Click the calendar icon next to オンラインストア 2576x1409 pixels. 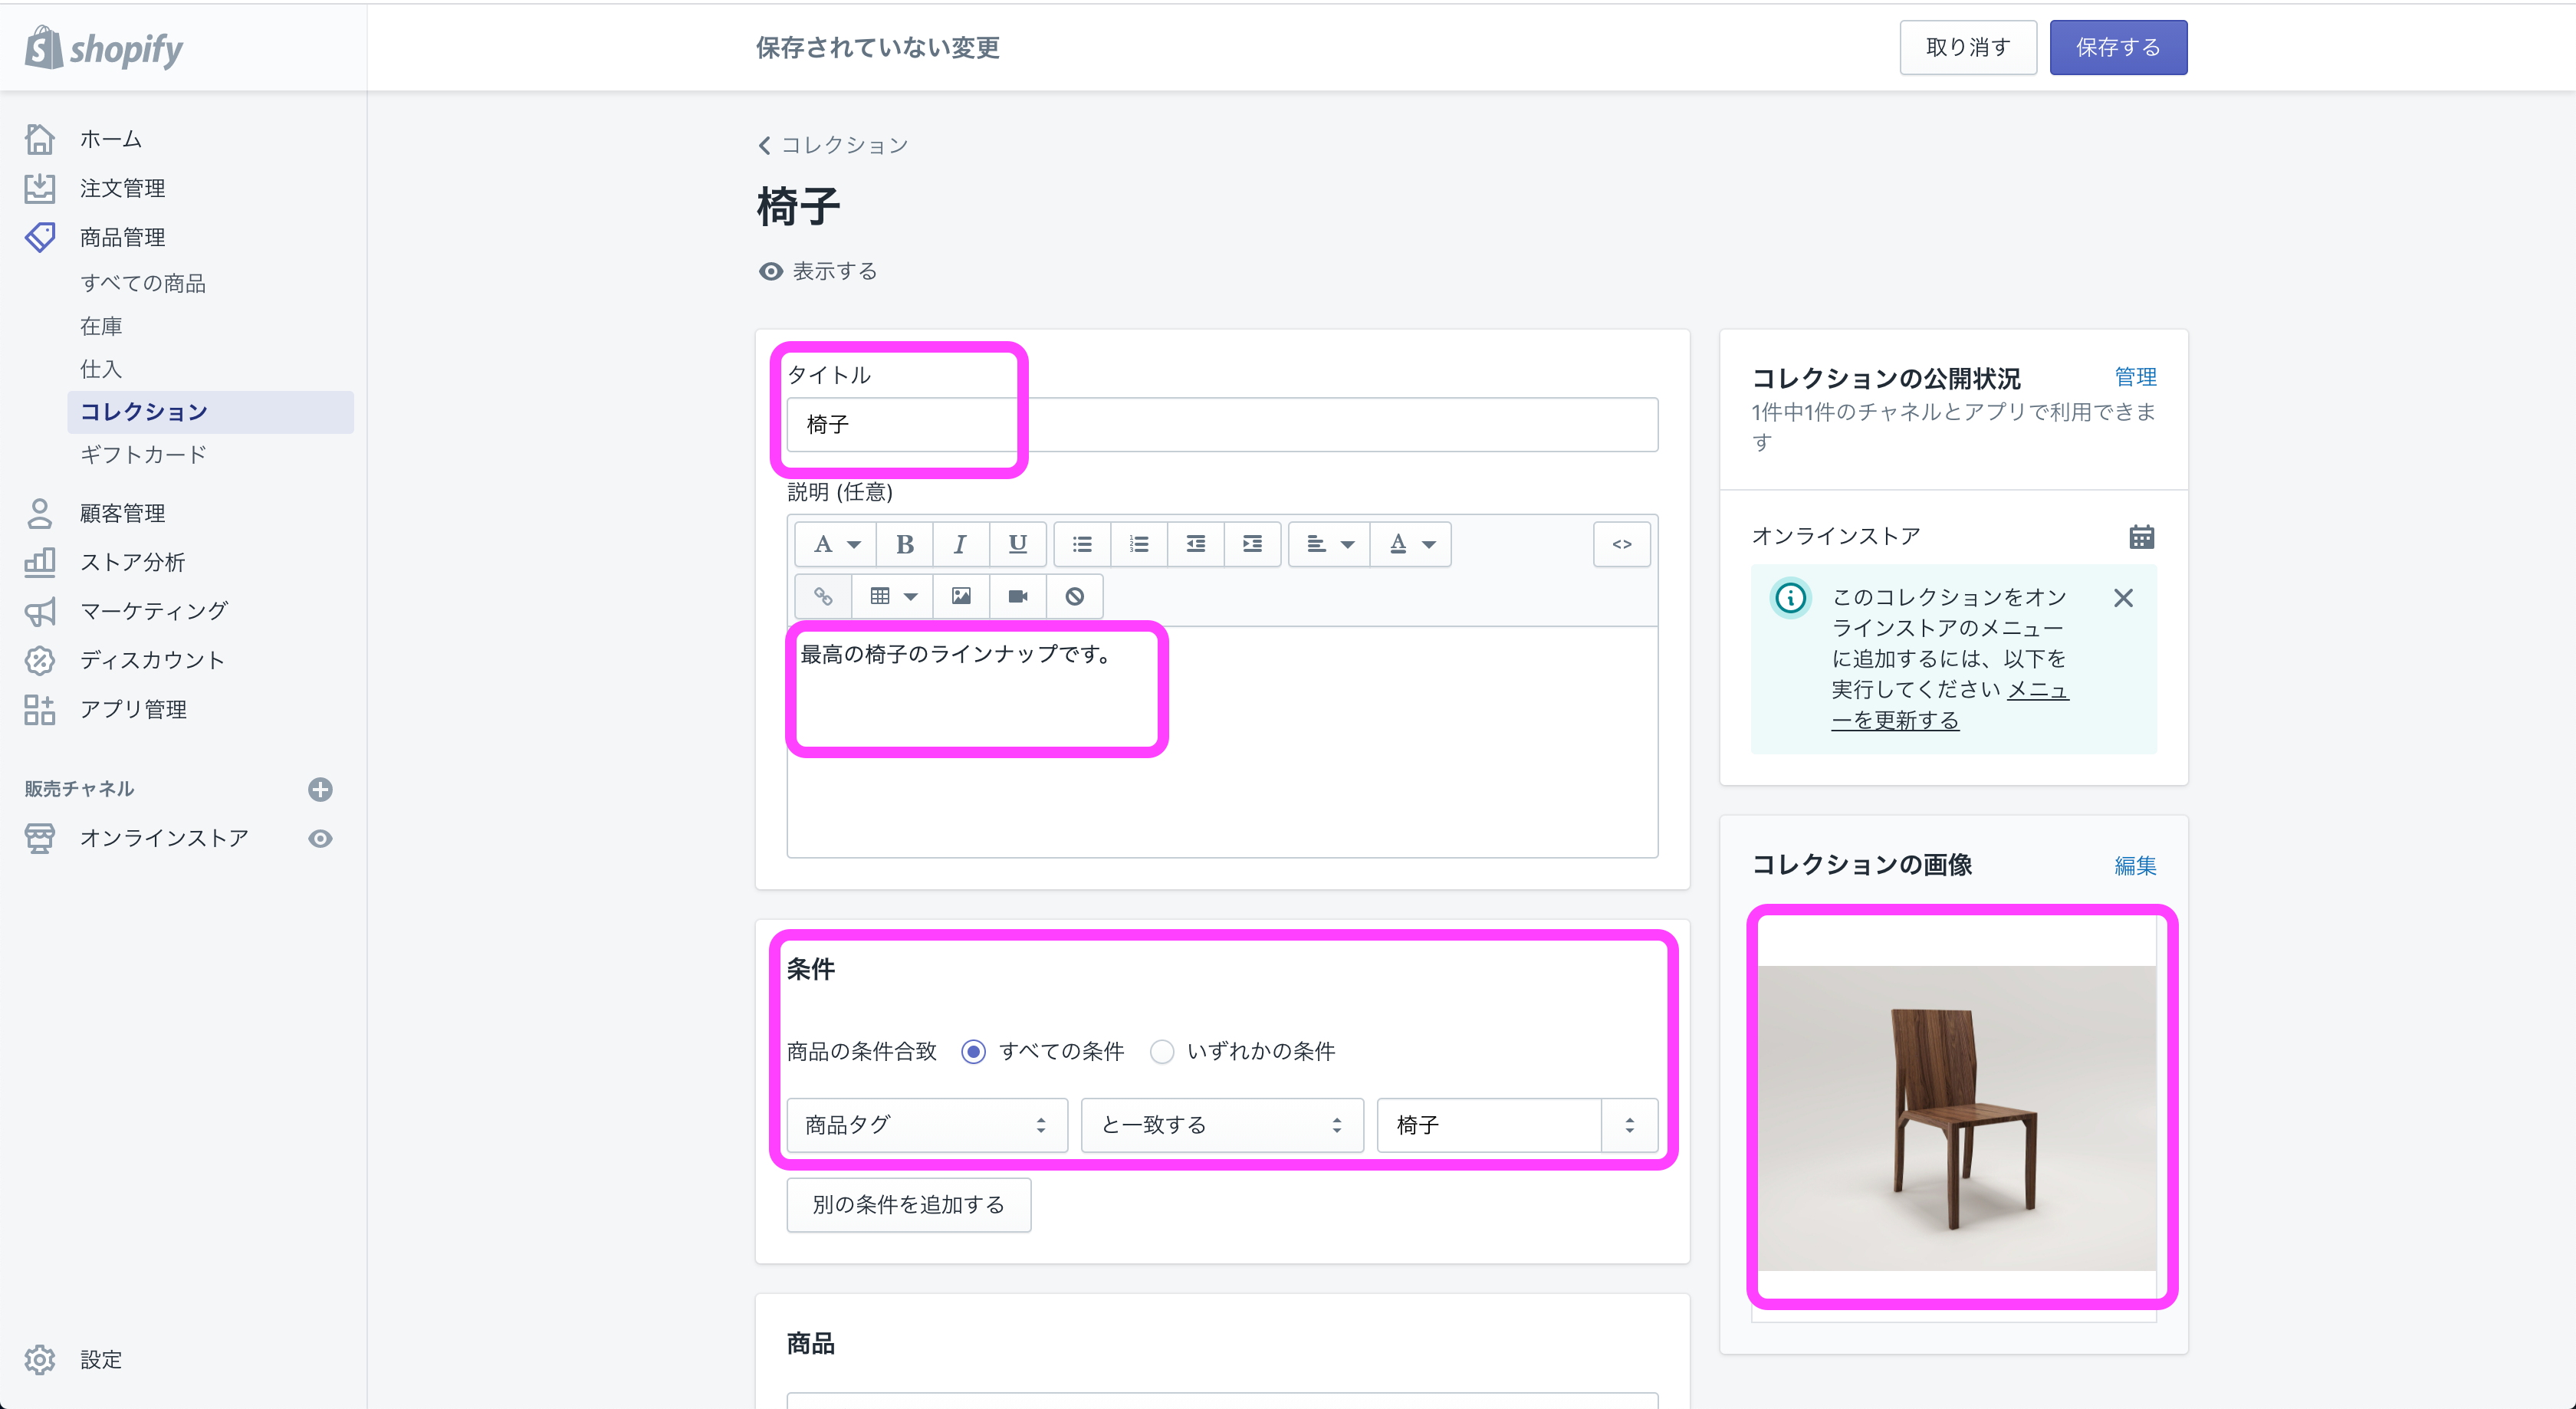pos(2142,536)
